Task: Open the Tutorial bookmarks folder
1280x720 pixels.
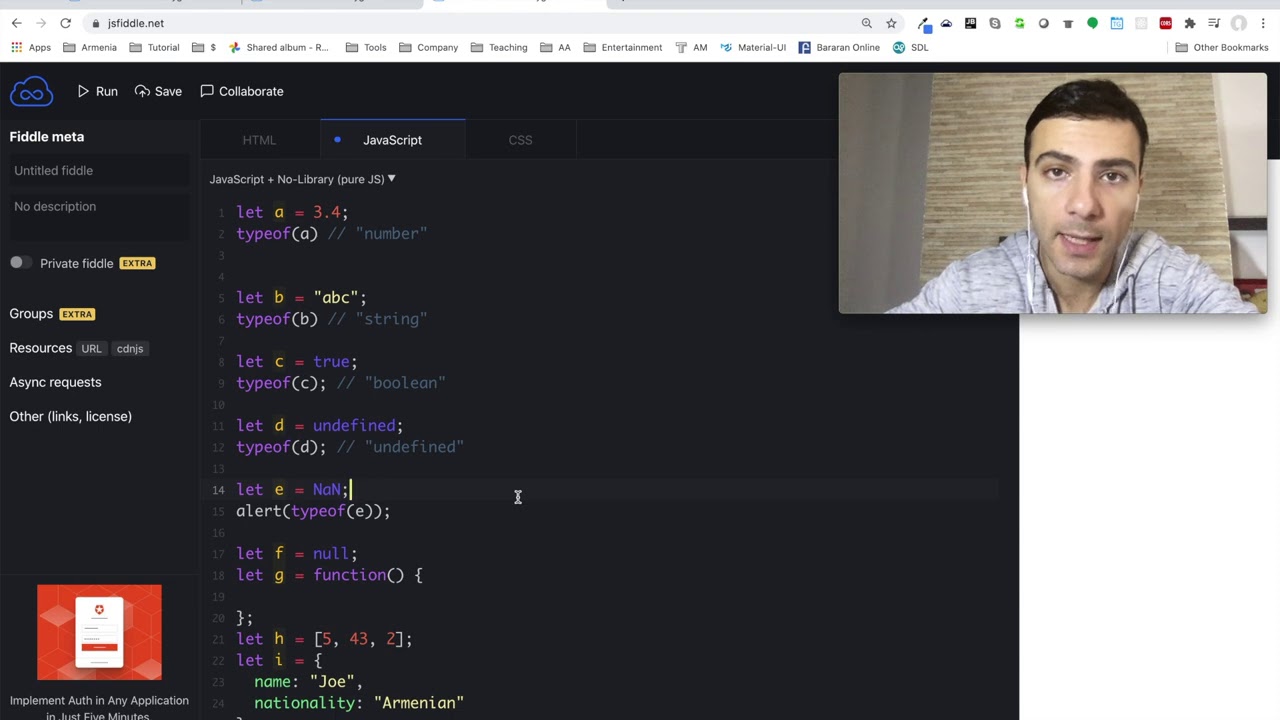Action: tap(154, 47)
